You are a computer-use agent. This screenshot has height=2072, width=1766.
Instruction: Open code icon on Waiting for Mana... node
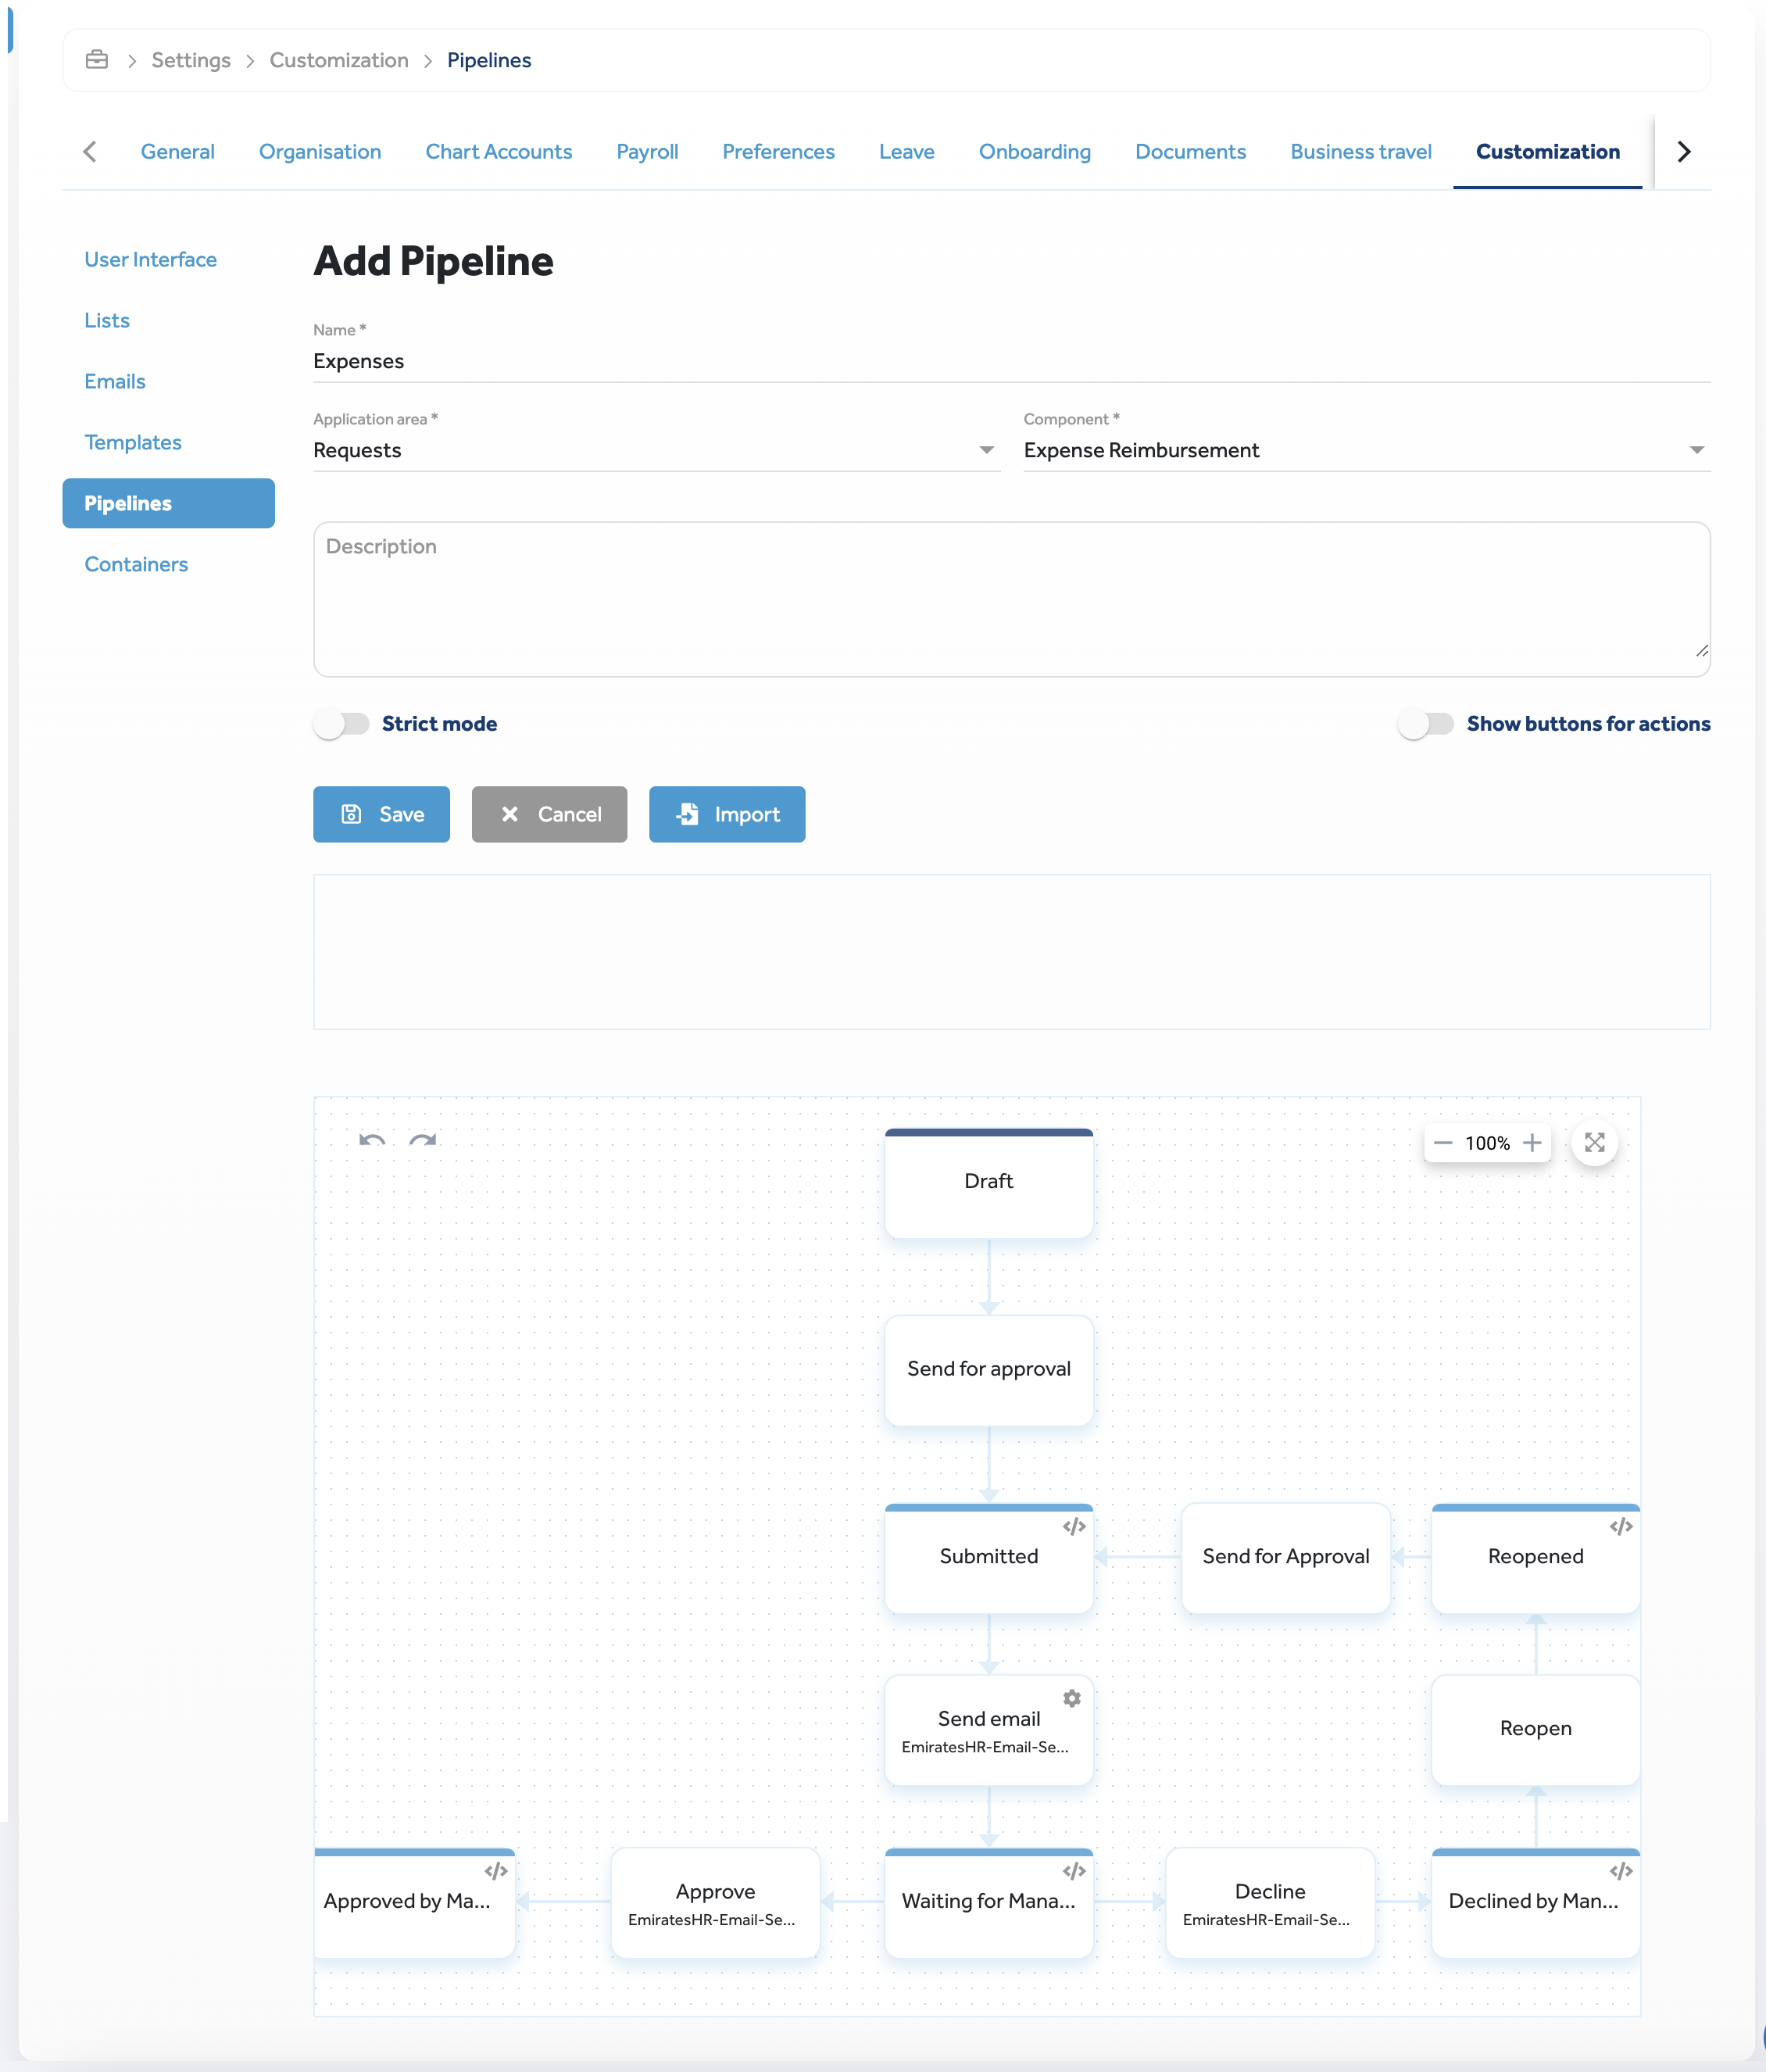(x=1074, y=1872)
